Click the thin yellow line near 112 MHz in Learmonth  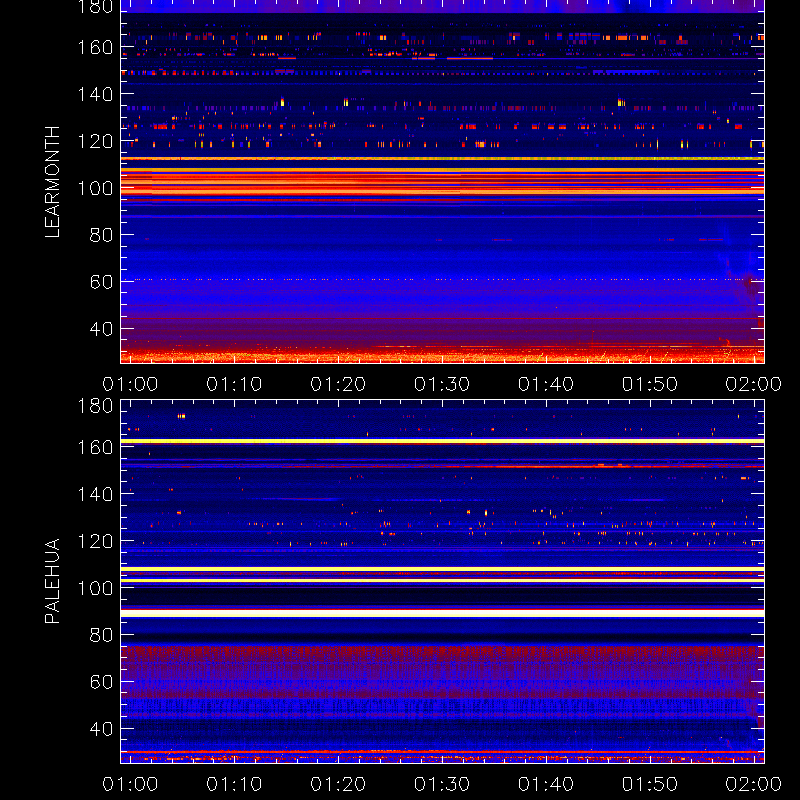(x=442, y=159)
